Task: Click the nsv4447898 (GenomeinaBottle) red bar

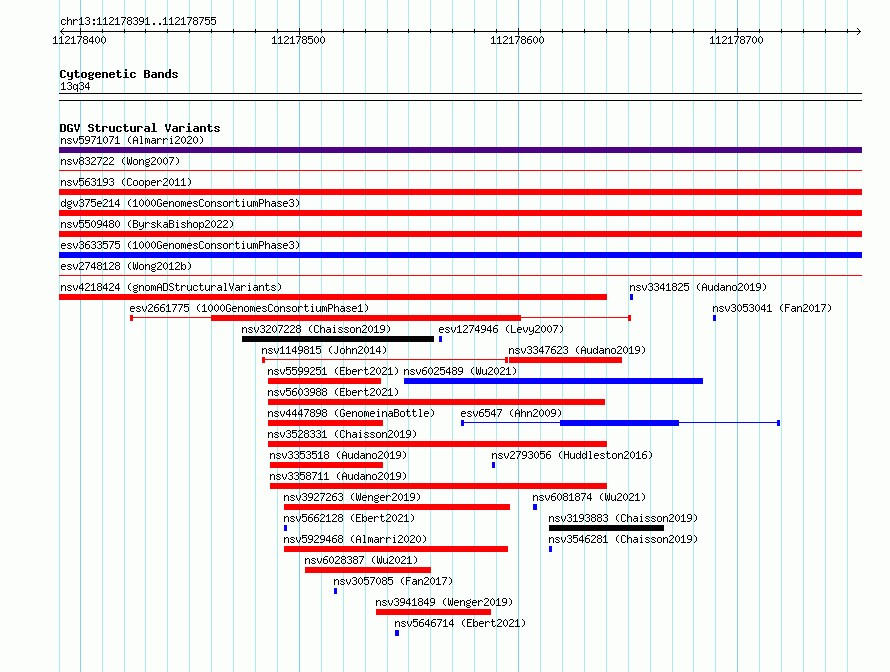Action: (x=325, y=423)
